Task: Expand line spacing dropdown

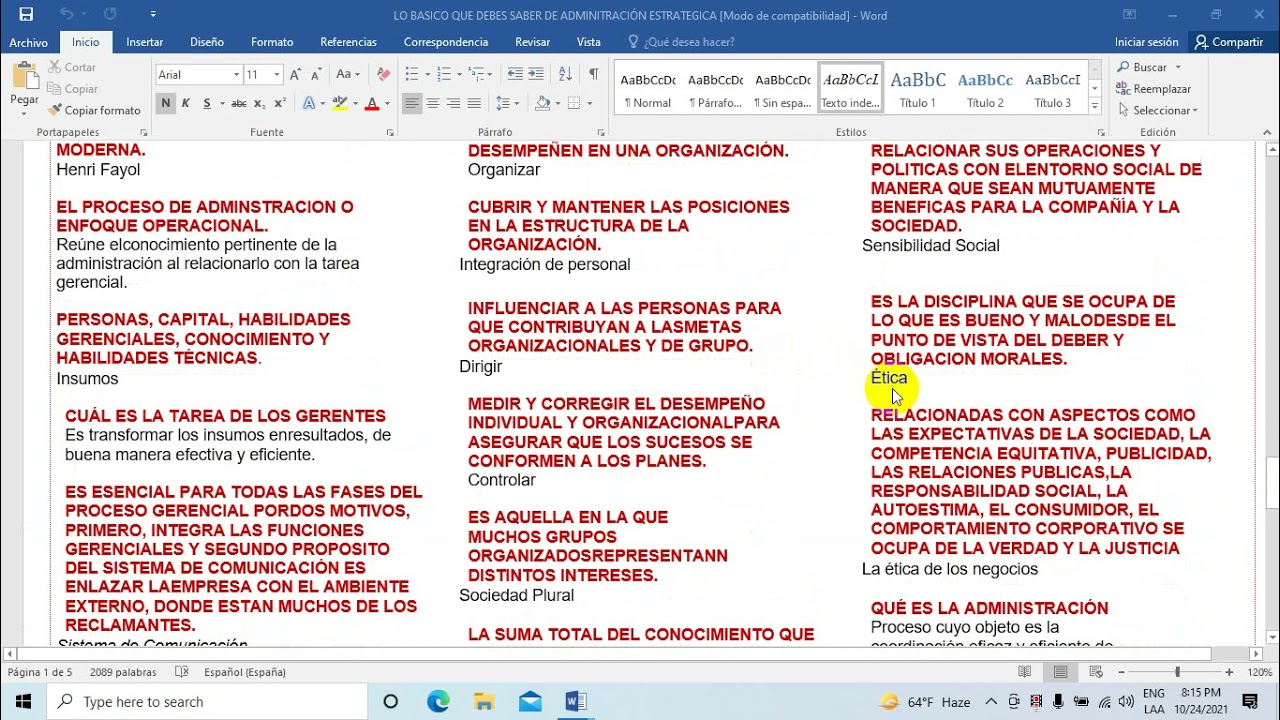Action: [516, 103]
